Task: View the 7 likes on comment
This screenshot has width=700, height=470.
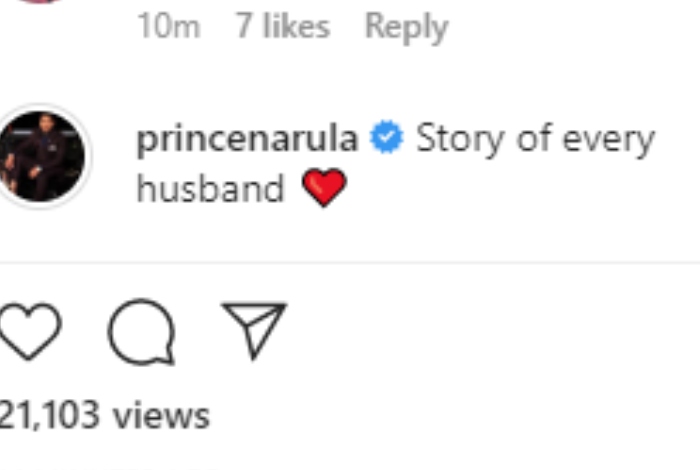Action: tap(282, 27)
